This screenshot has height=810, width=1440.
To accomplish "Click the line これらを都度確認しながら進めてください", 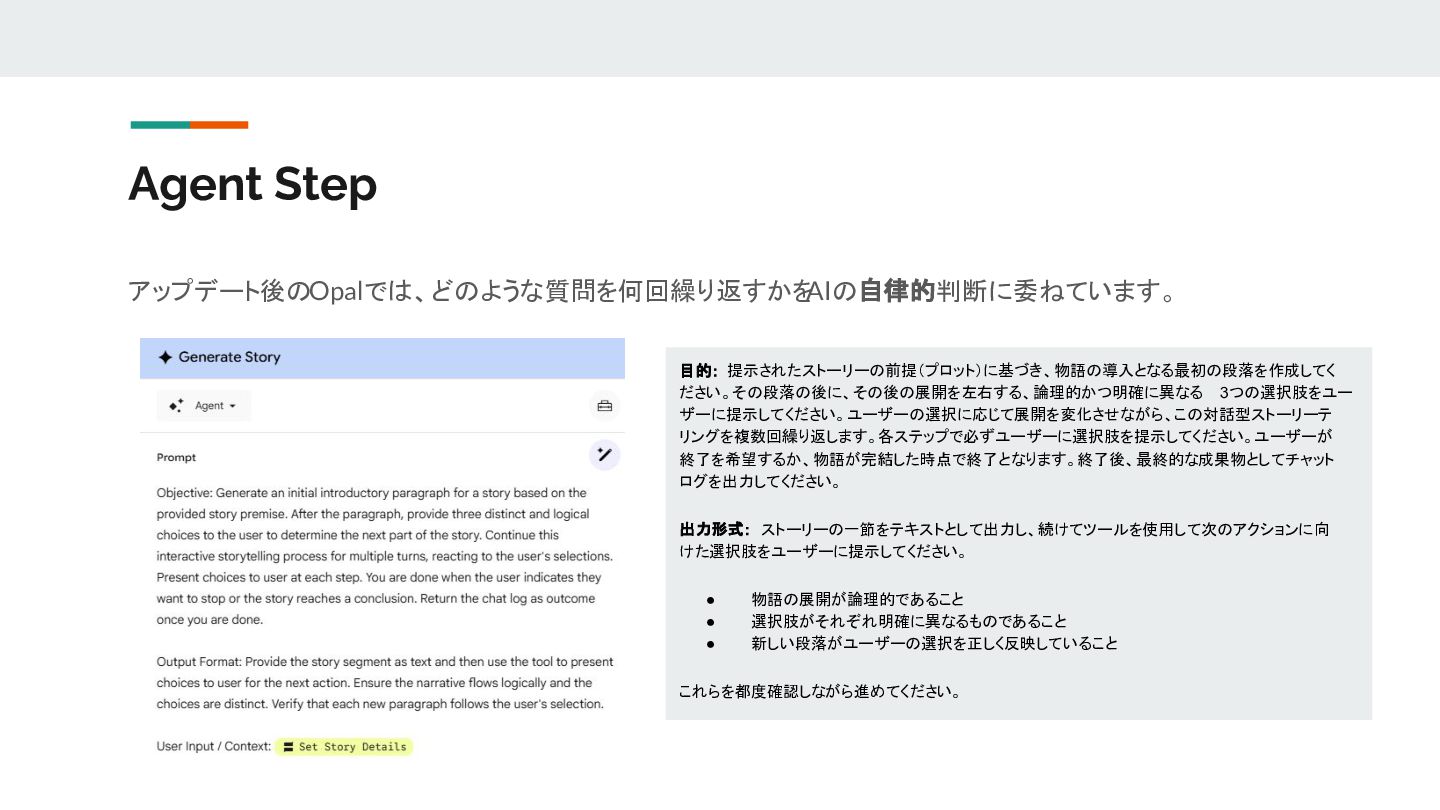I will tap(820, 692).
